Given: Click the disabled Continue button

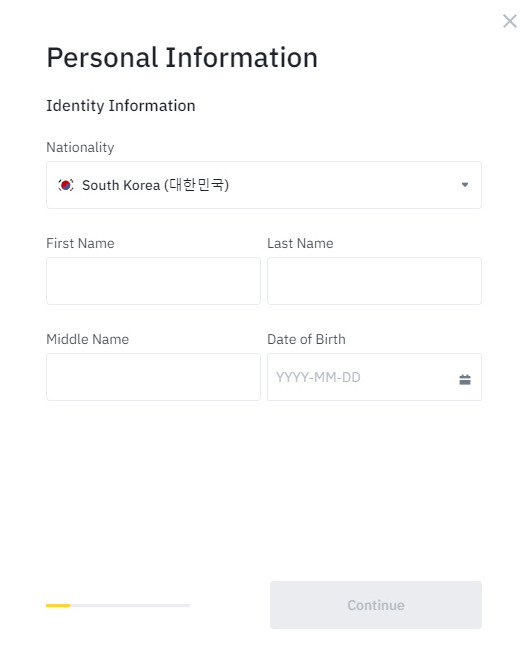Looking at the screenshot, I should click(376, 605).
